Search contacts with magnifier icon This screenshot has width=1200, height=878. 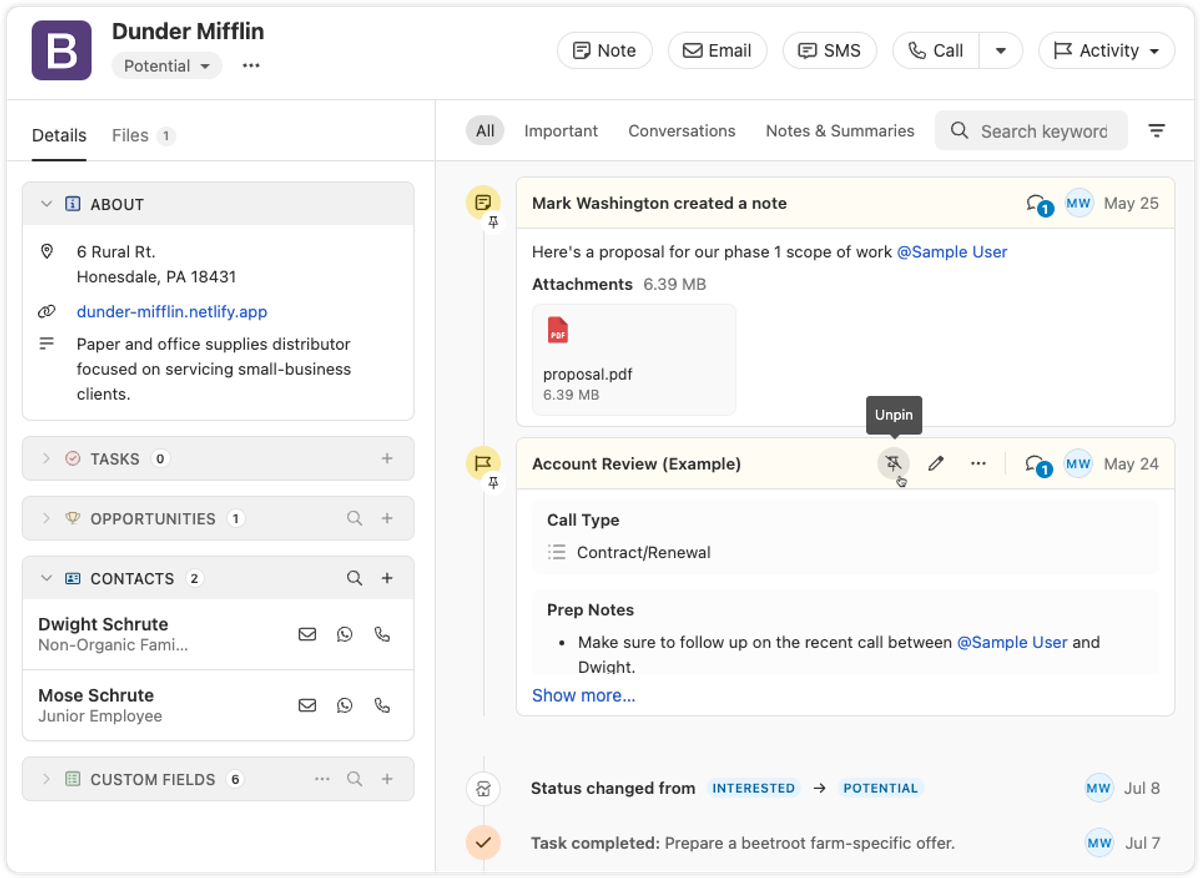click(x=354, y=578)
